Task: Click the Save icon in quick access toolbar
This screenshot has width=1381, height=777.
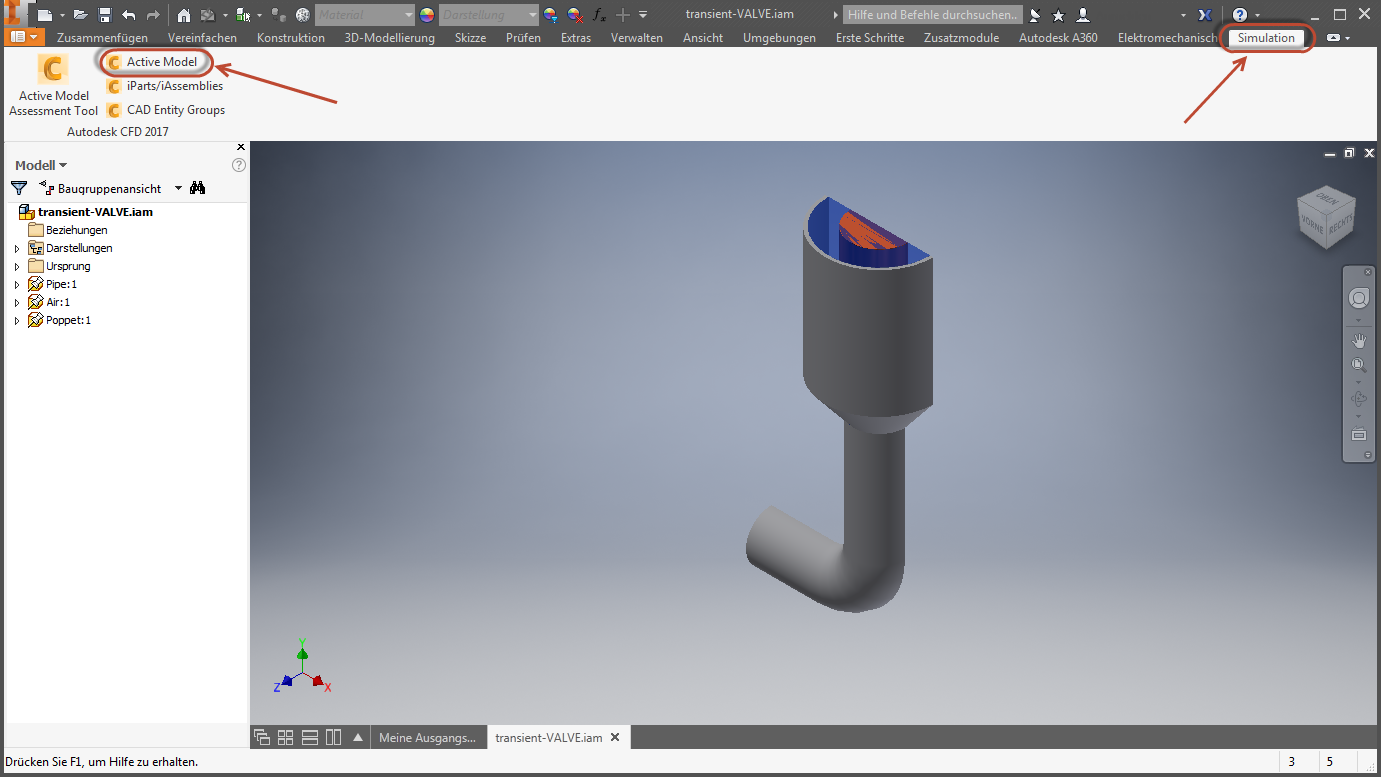Action: [104, 15]
